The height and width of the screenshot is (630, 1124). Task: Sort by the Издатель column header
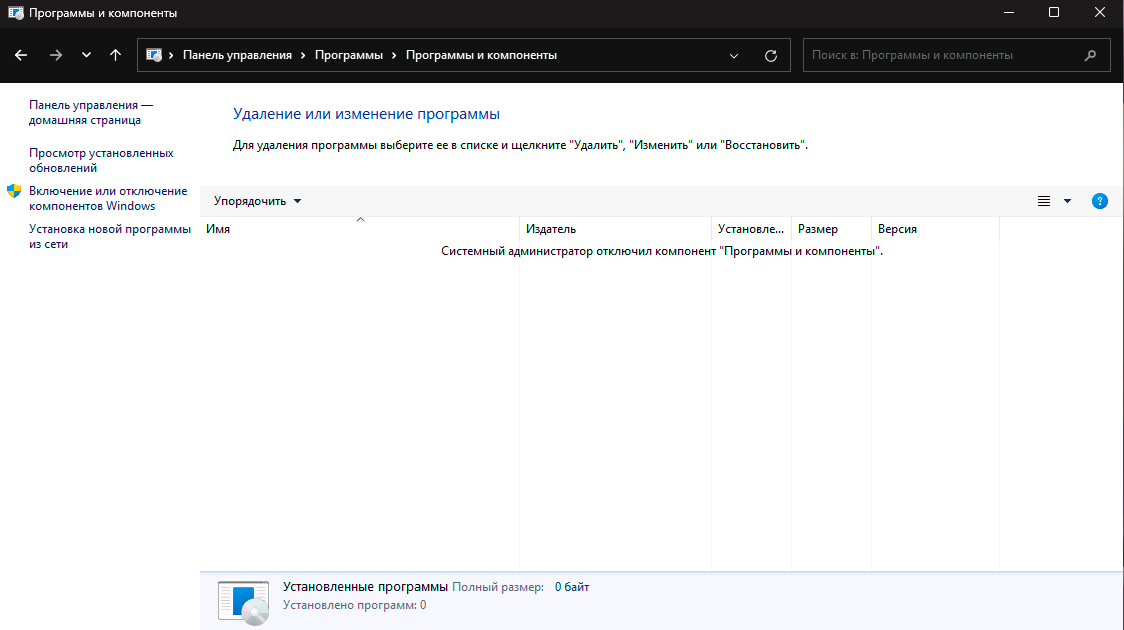[615, 229]
